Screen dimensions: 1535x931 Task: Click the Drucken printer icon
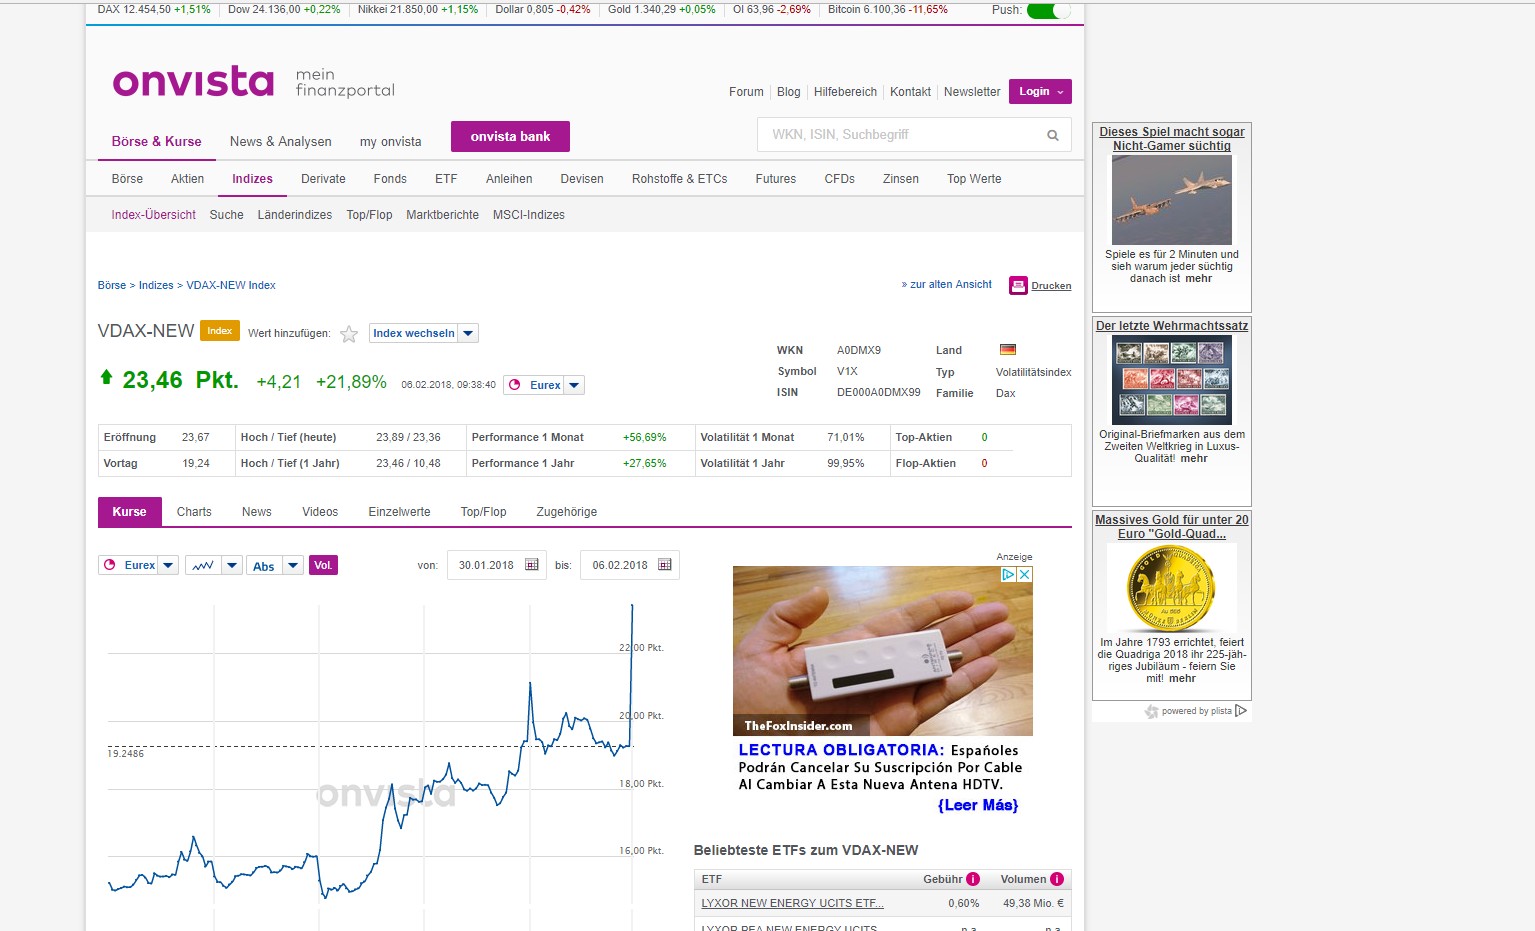click(1018, 285)
